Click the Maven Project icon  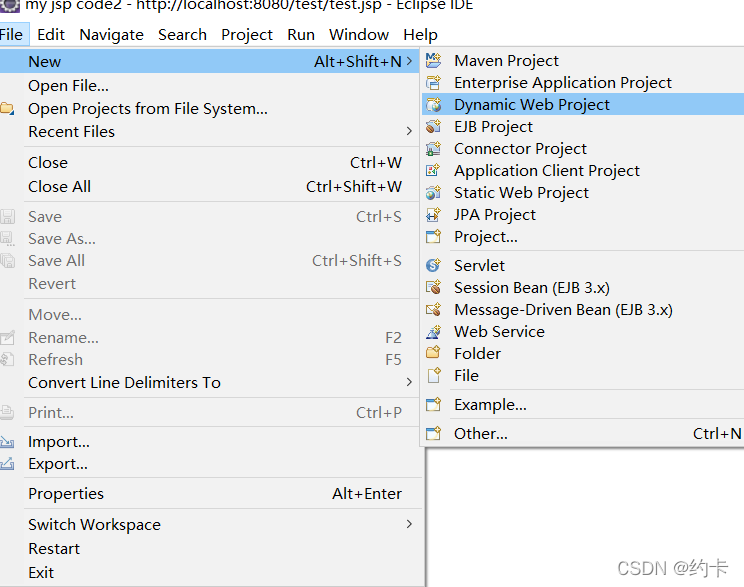point(433,61)
